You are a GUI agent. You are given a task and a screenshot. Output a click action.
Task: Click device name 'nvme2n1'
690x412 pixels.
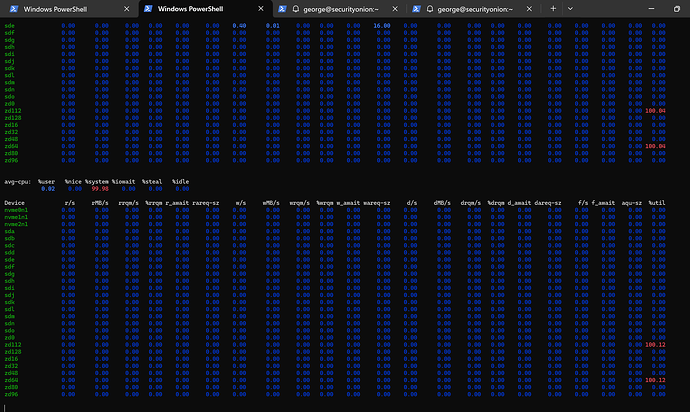click(16, 224)
